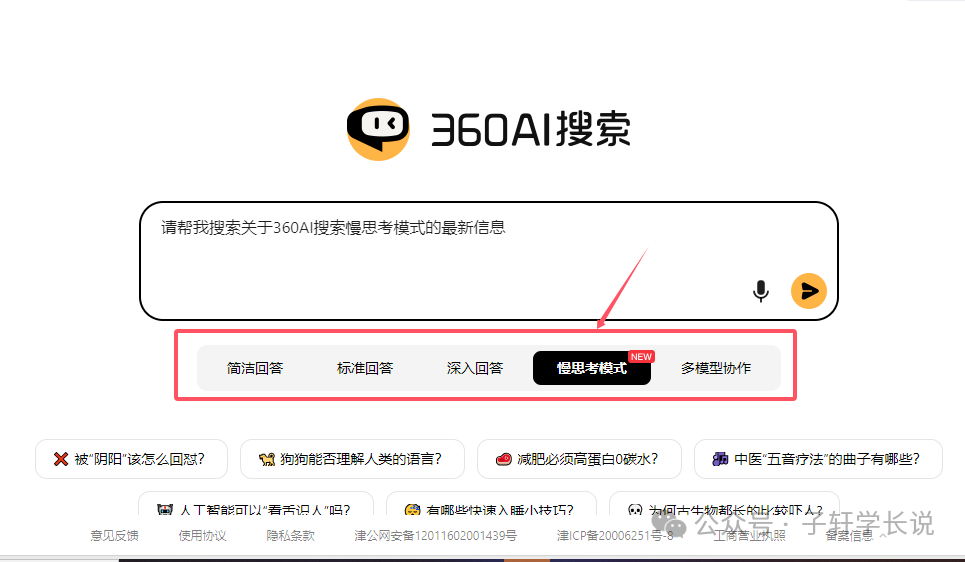This screenshot has height=562, width=965.
Task: Open suggestion 中医"五音疗法"的曲子有哪些?
Action: point(819,459)
